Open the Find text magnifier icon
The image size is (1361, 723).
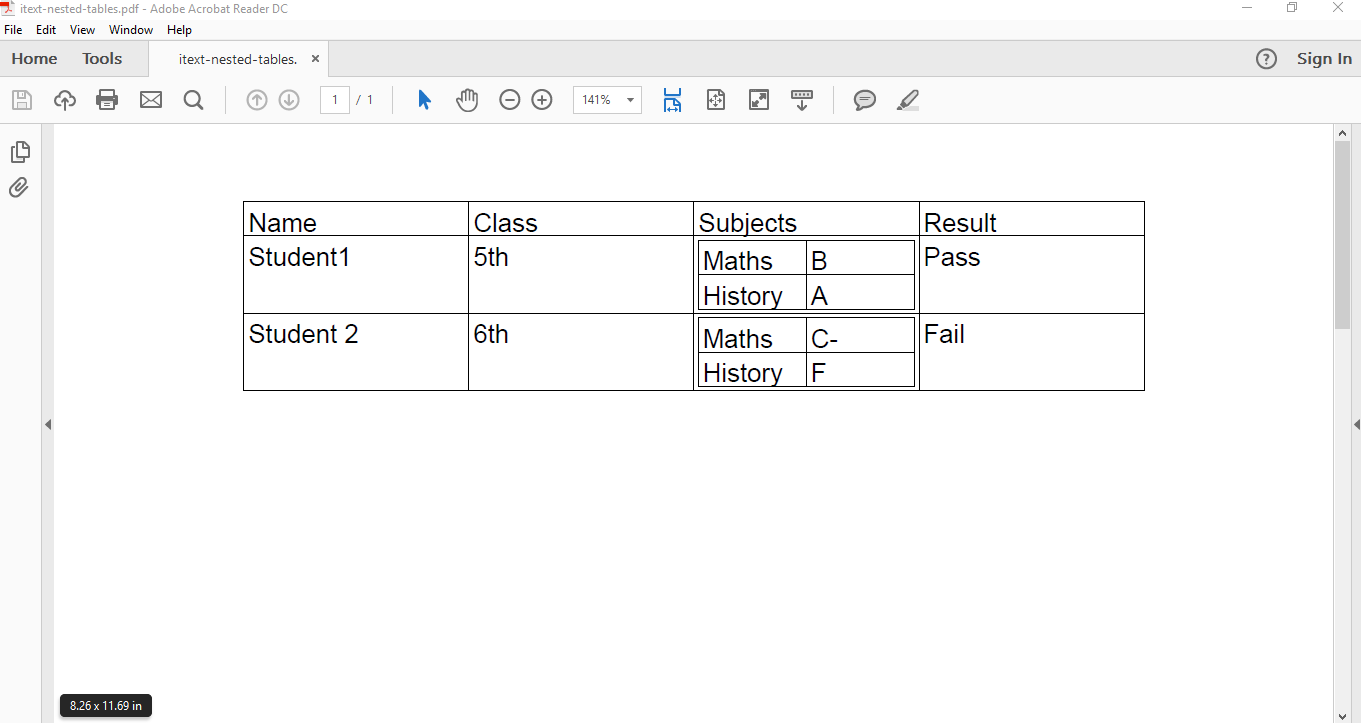(194, 100)
